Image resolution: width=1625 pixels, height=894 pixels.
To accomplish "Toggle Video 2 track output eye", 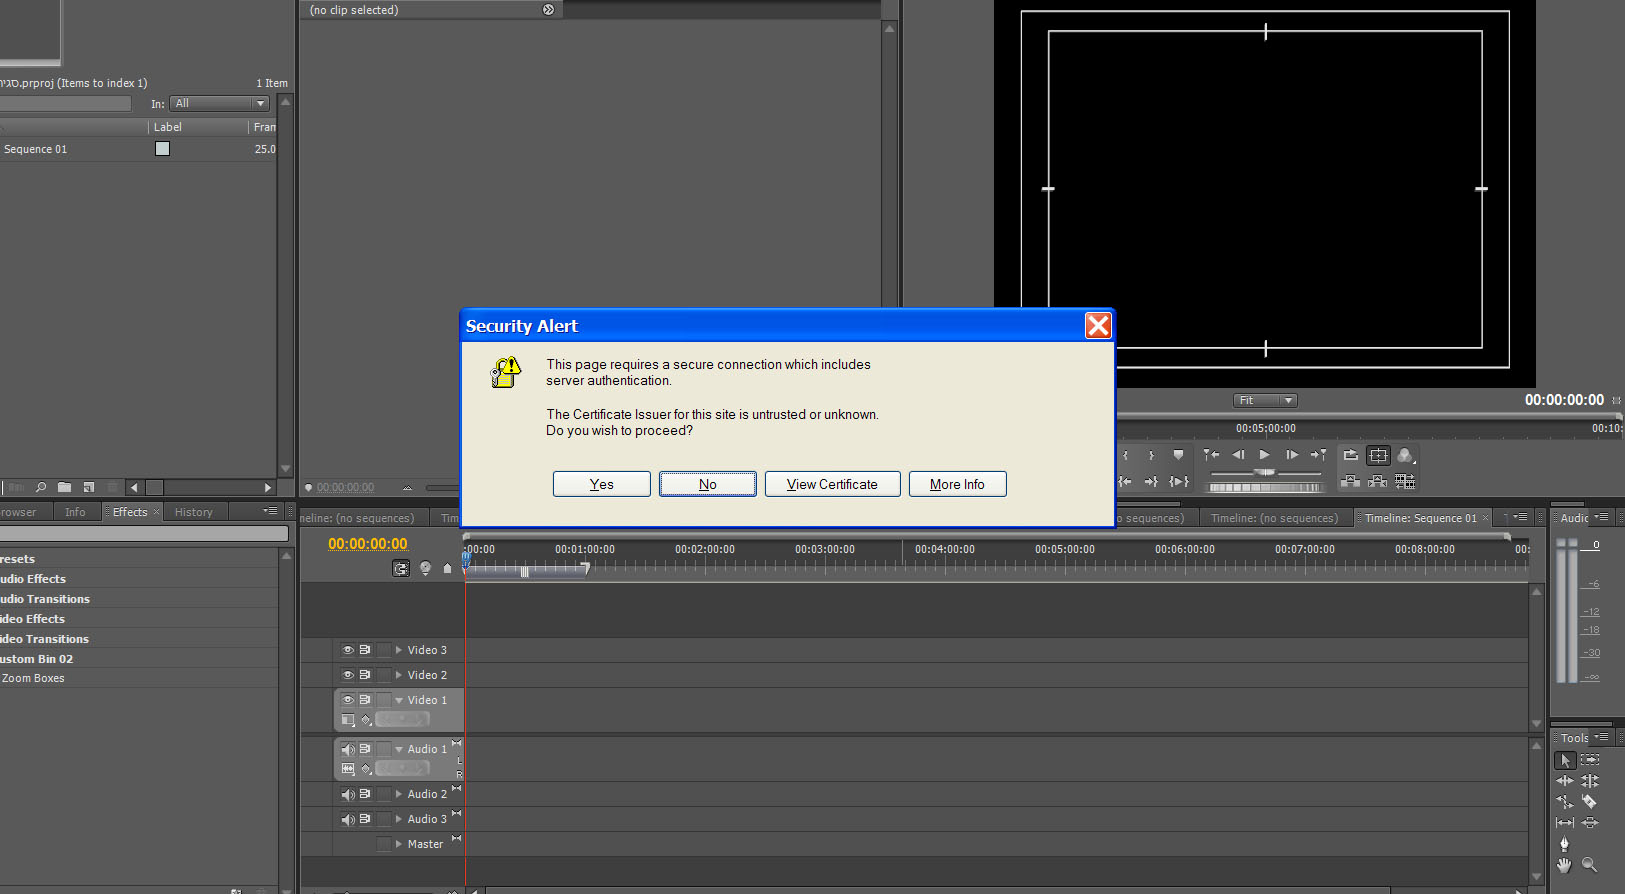I will pyautogui.click(x=348, y=675).
